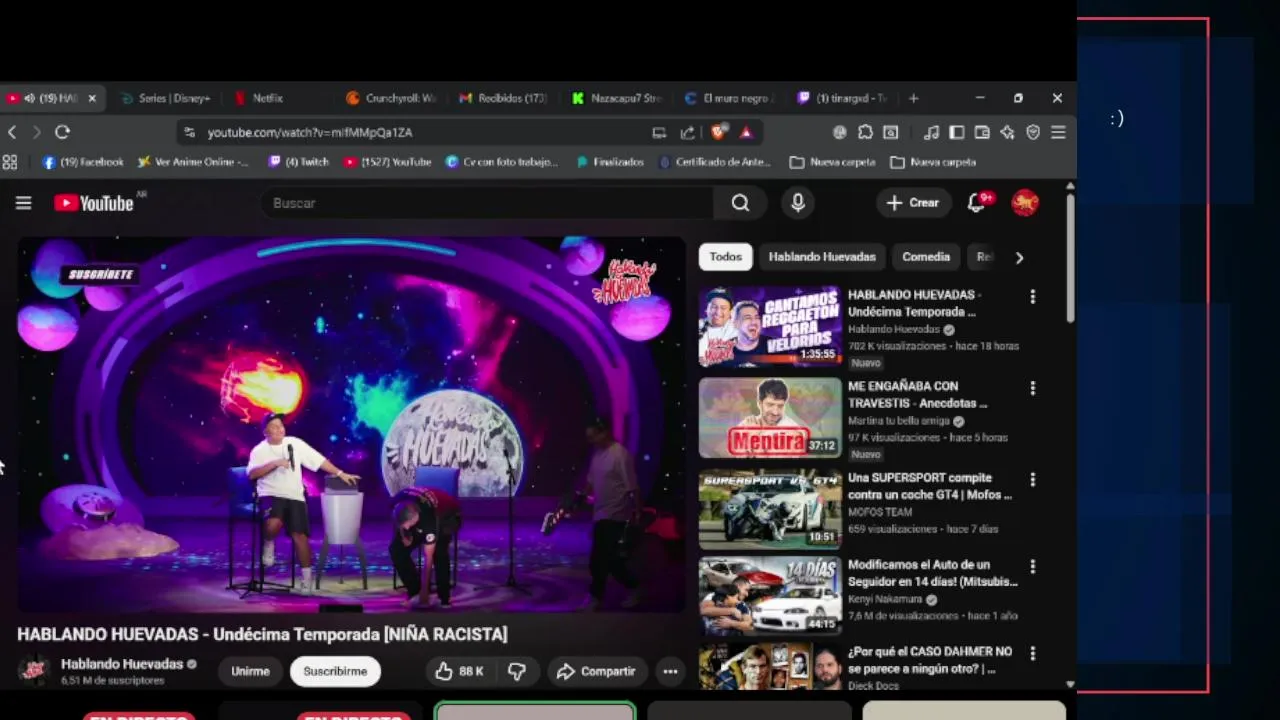Start voice search with the microphone icon
The height and width of the screenshot is (720, 1280).
click(798, 203)
